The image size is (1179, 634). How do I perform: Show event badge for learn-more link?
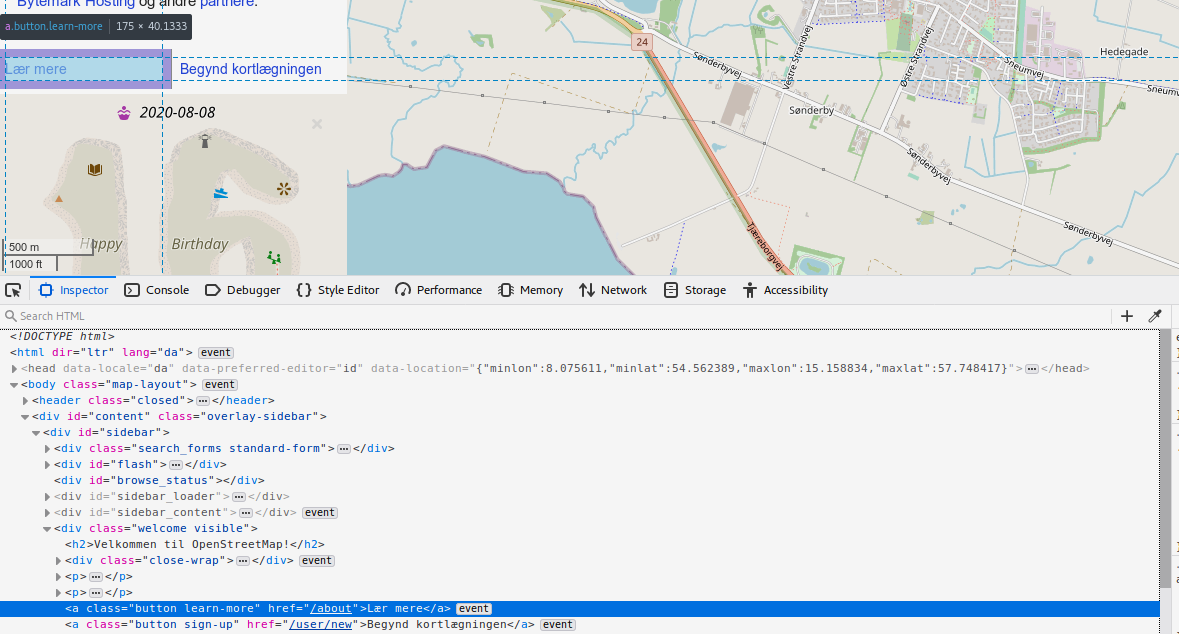tap(474, 609)
